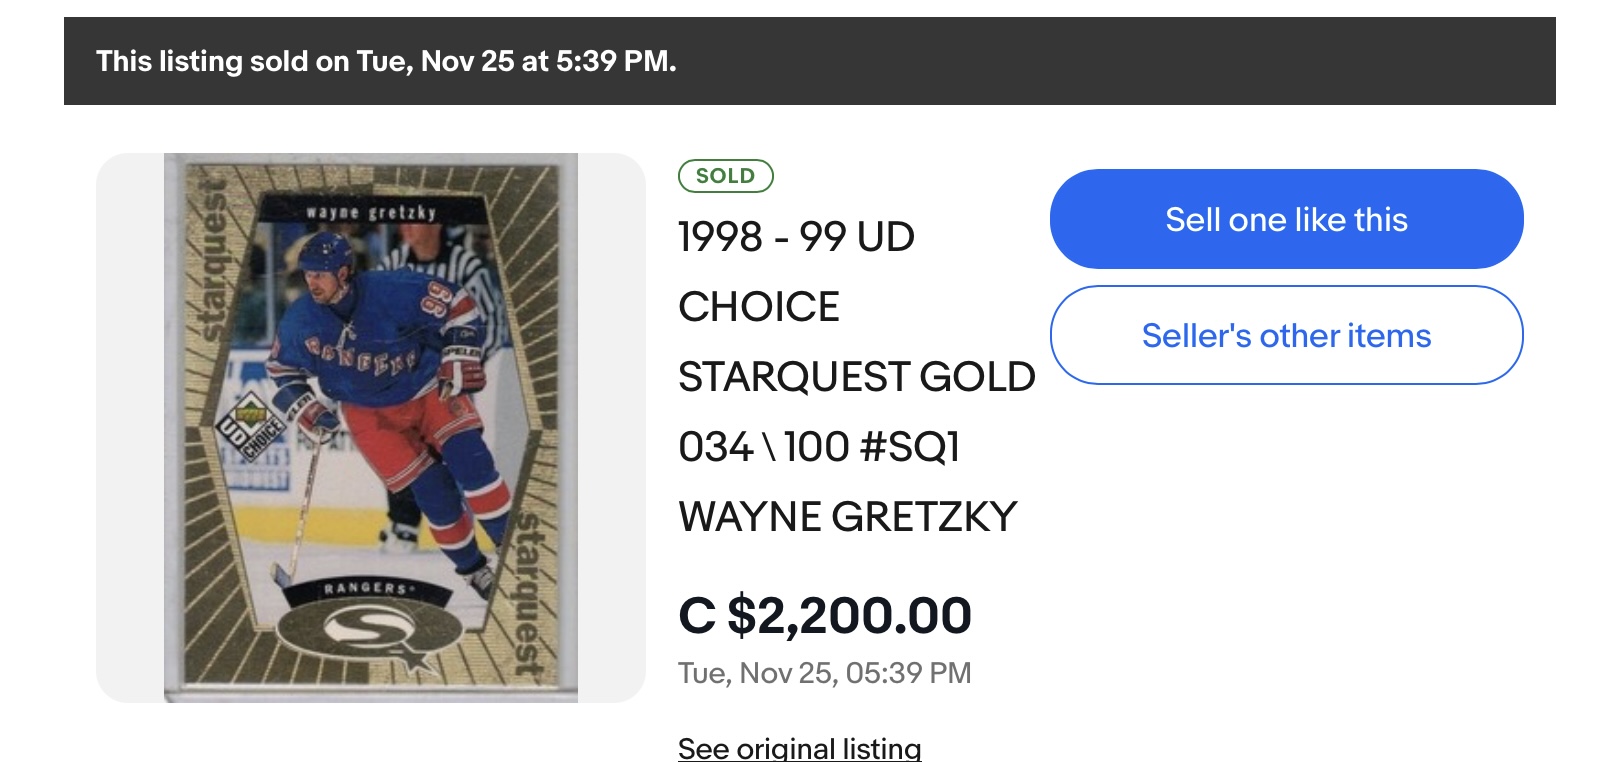1620x762 pixels.
Task: Open the See original listing link
Action: pos(799,748)
